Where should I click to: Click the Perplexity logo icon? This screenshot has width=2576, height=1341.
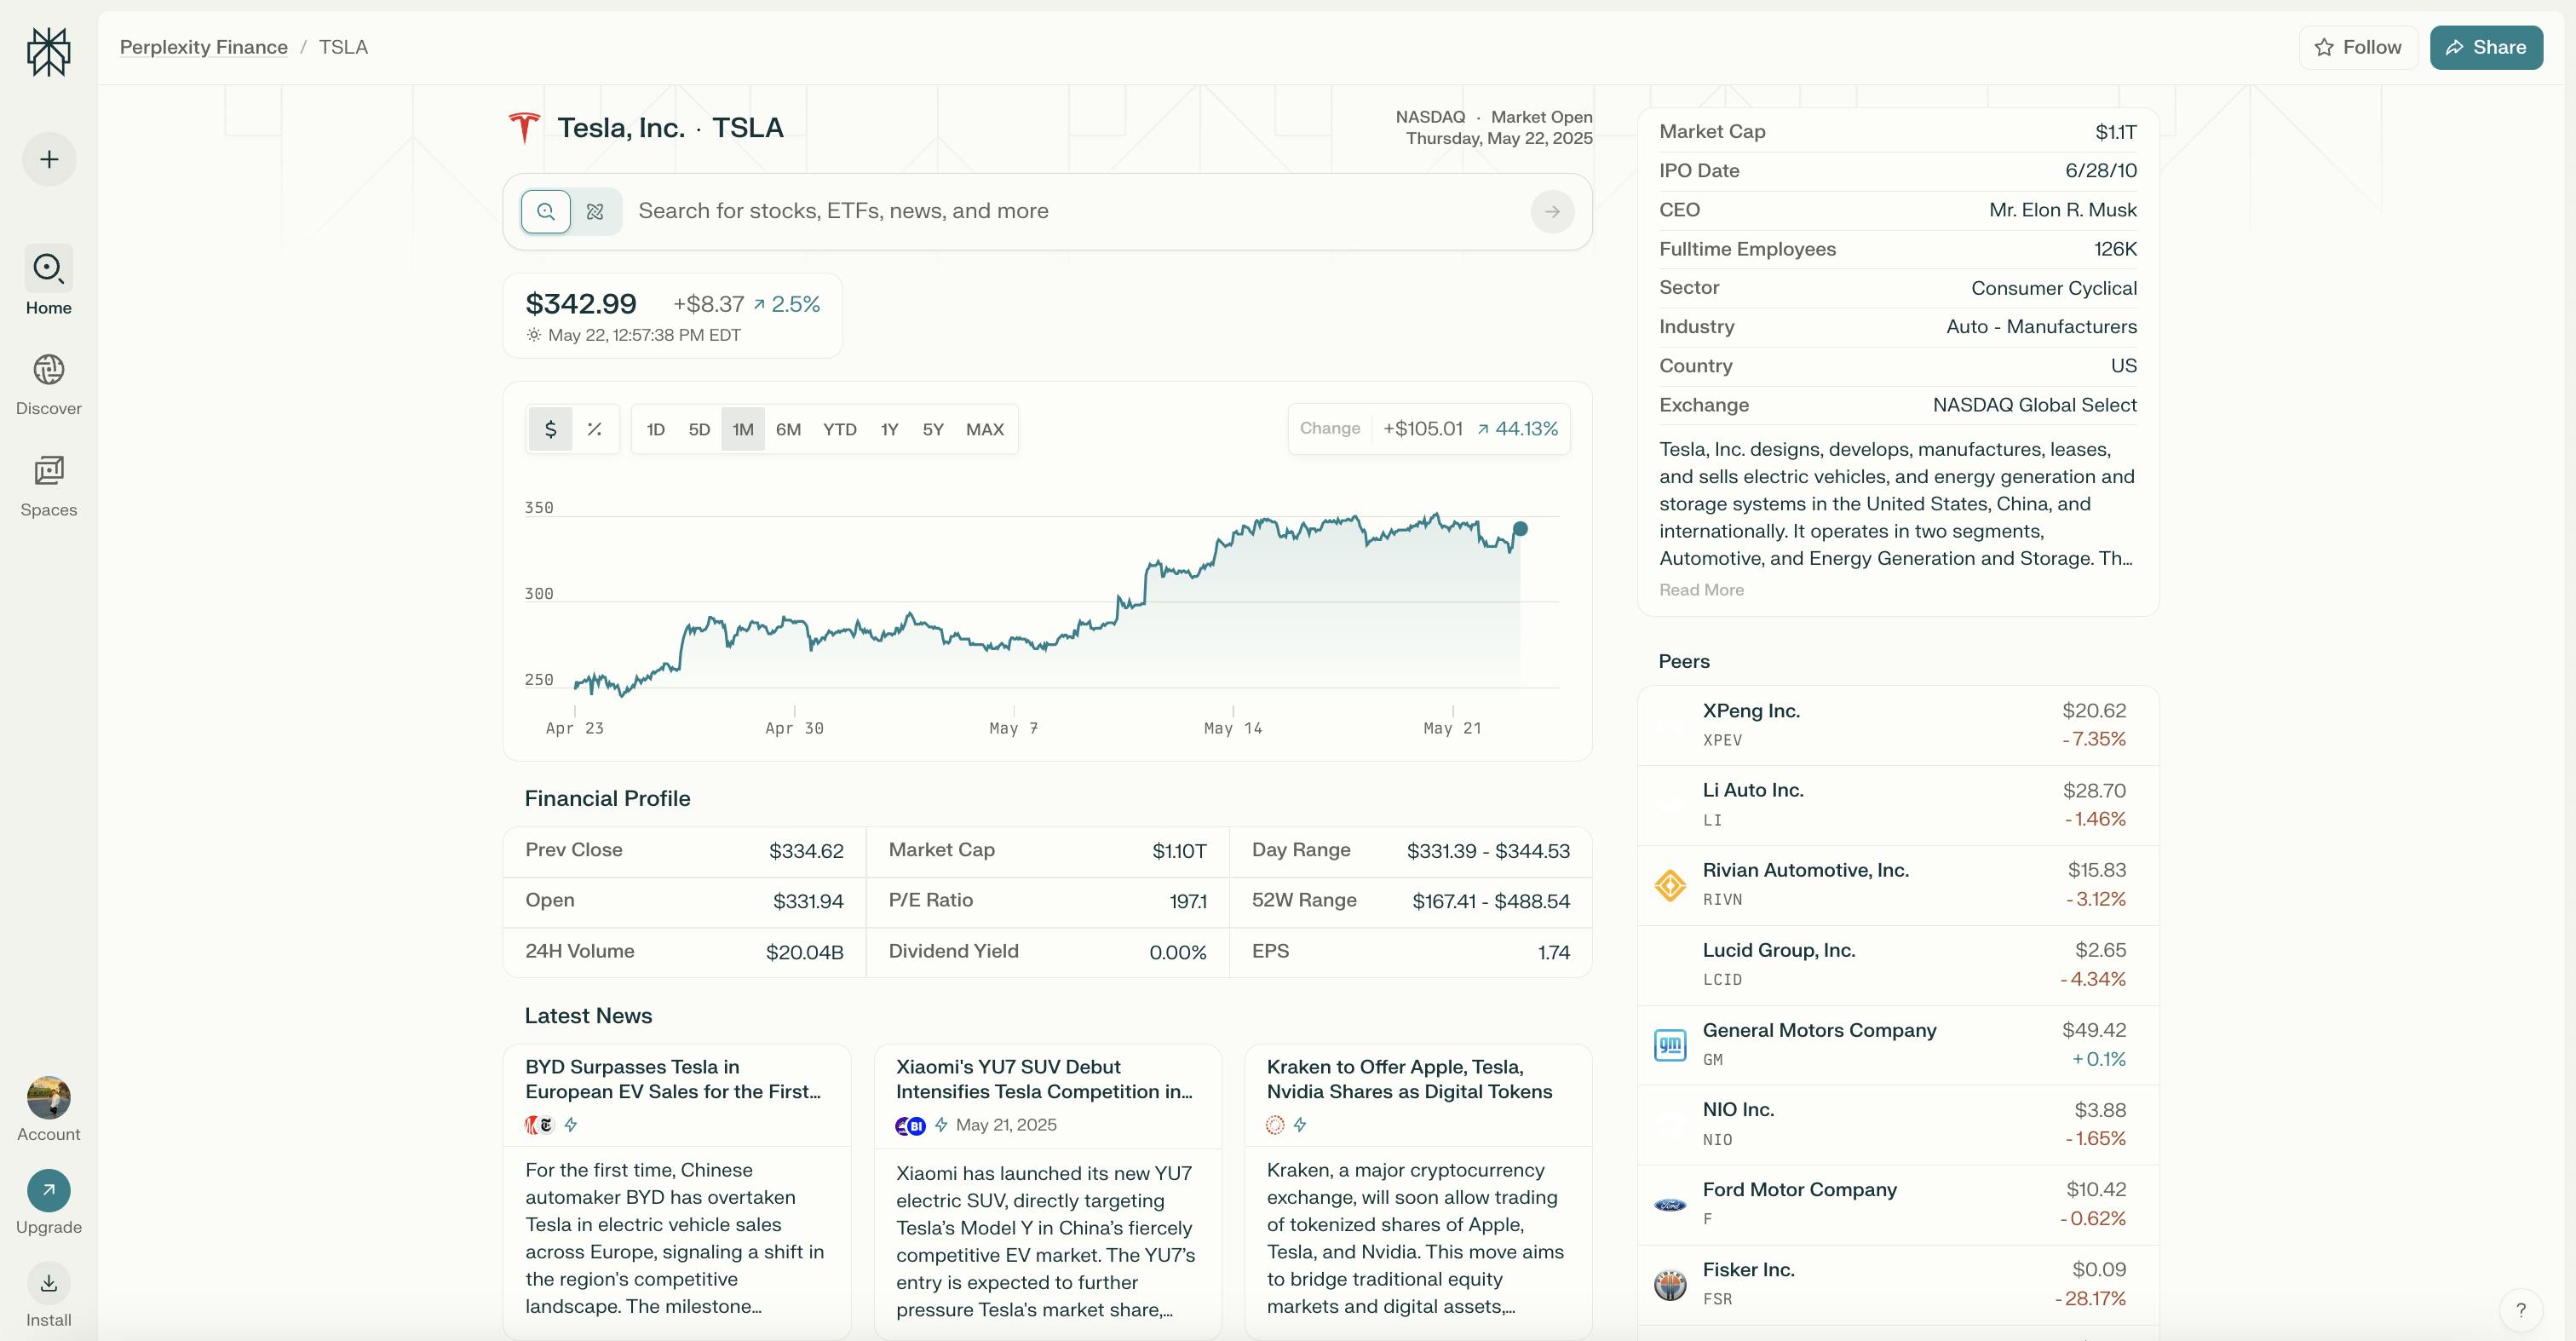click(x=48, y=51)
